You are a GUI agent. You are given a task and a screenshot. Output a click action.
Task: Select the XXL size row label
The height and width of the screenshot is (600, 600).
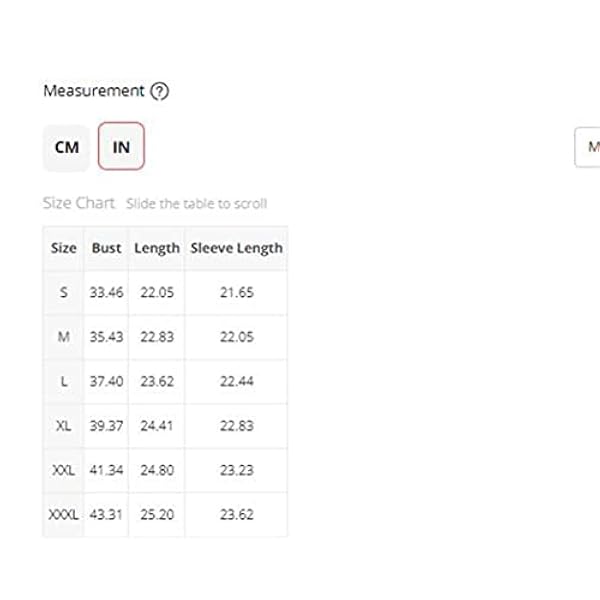63,470
